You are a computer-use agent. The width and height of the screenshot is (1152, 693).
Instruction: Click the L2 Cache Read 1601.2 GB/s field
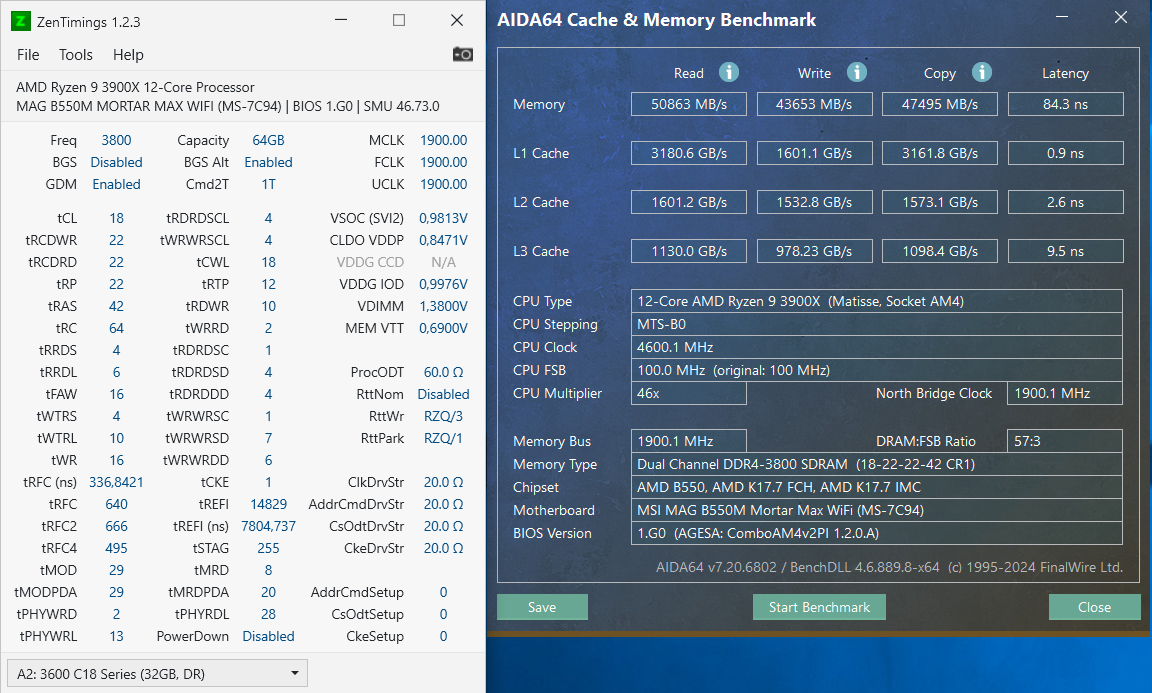pyautogui.click(x=688, y=202)
